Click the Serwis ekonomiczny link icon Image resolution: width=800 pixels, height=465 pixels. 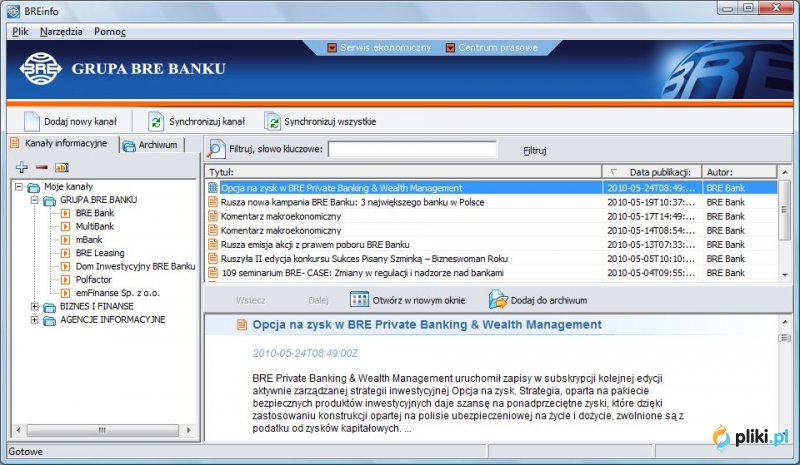[x=332, y=47]
